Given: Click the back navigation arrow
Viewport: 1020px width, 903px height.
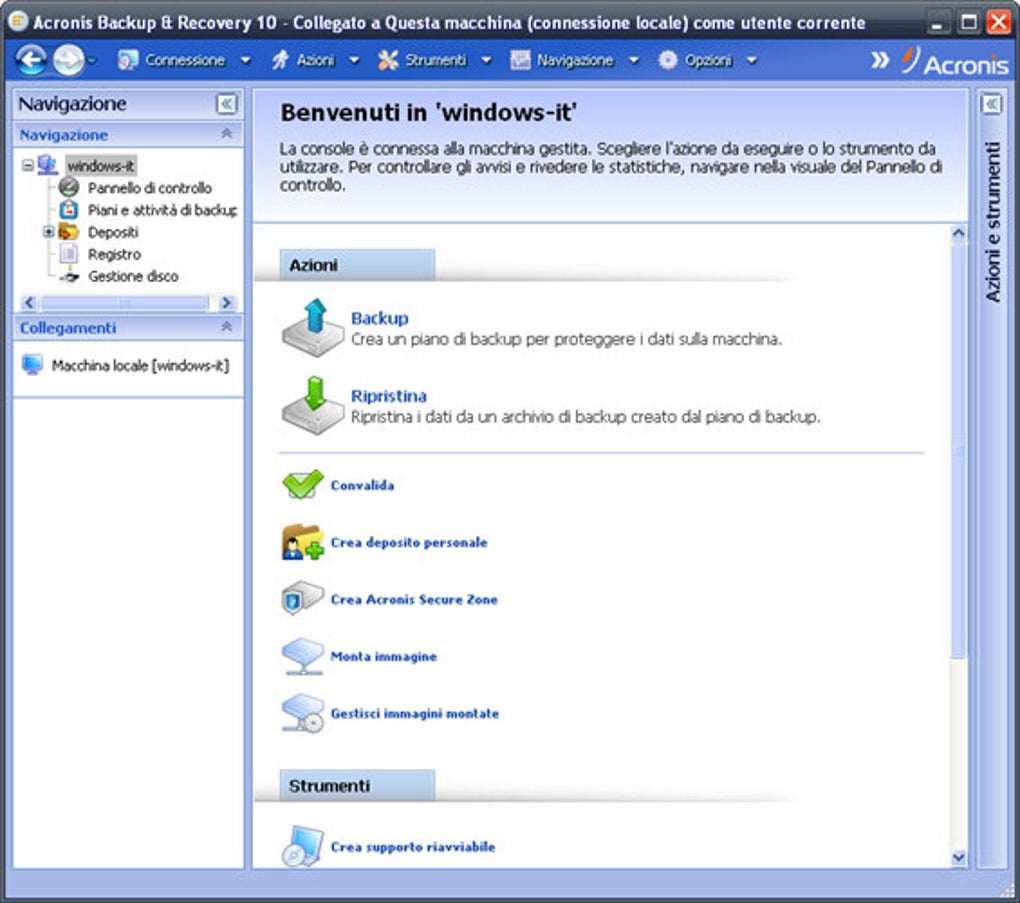Looking at the screenshot, I should (x=31, y=60).
